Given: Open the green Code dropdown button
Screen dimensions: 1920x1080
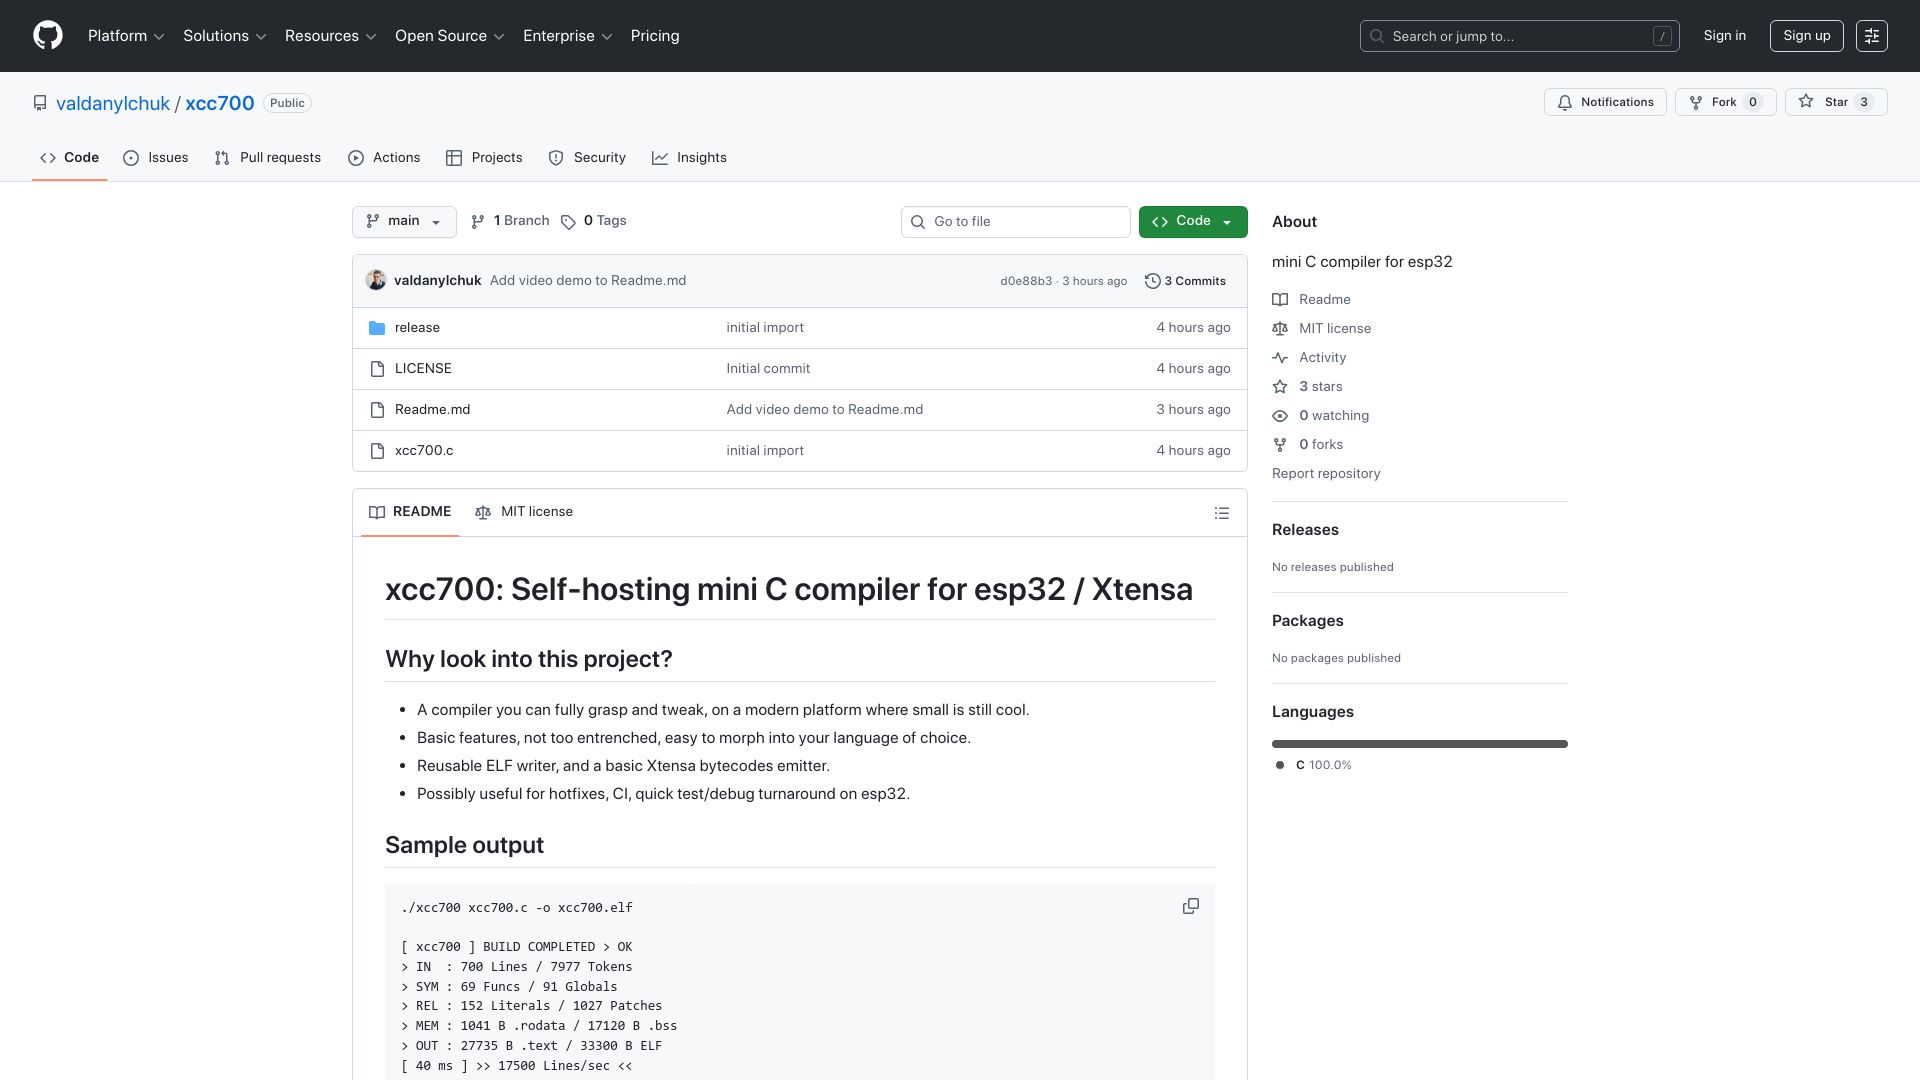Looking at the screenshot, I should point(1193,222).
